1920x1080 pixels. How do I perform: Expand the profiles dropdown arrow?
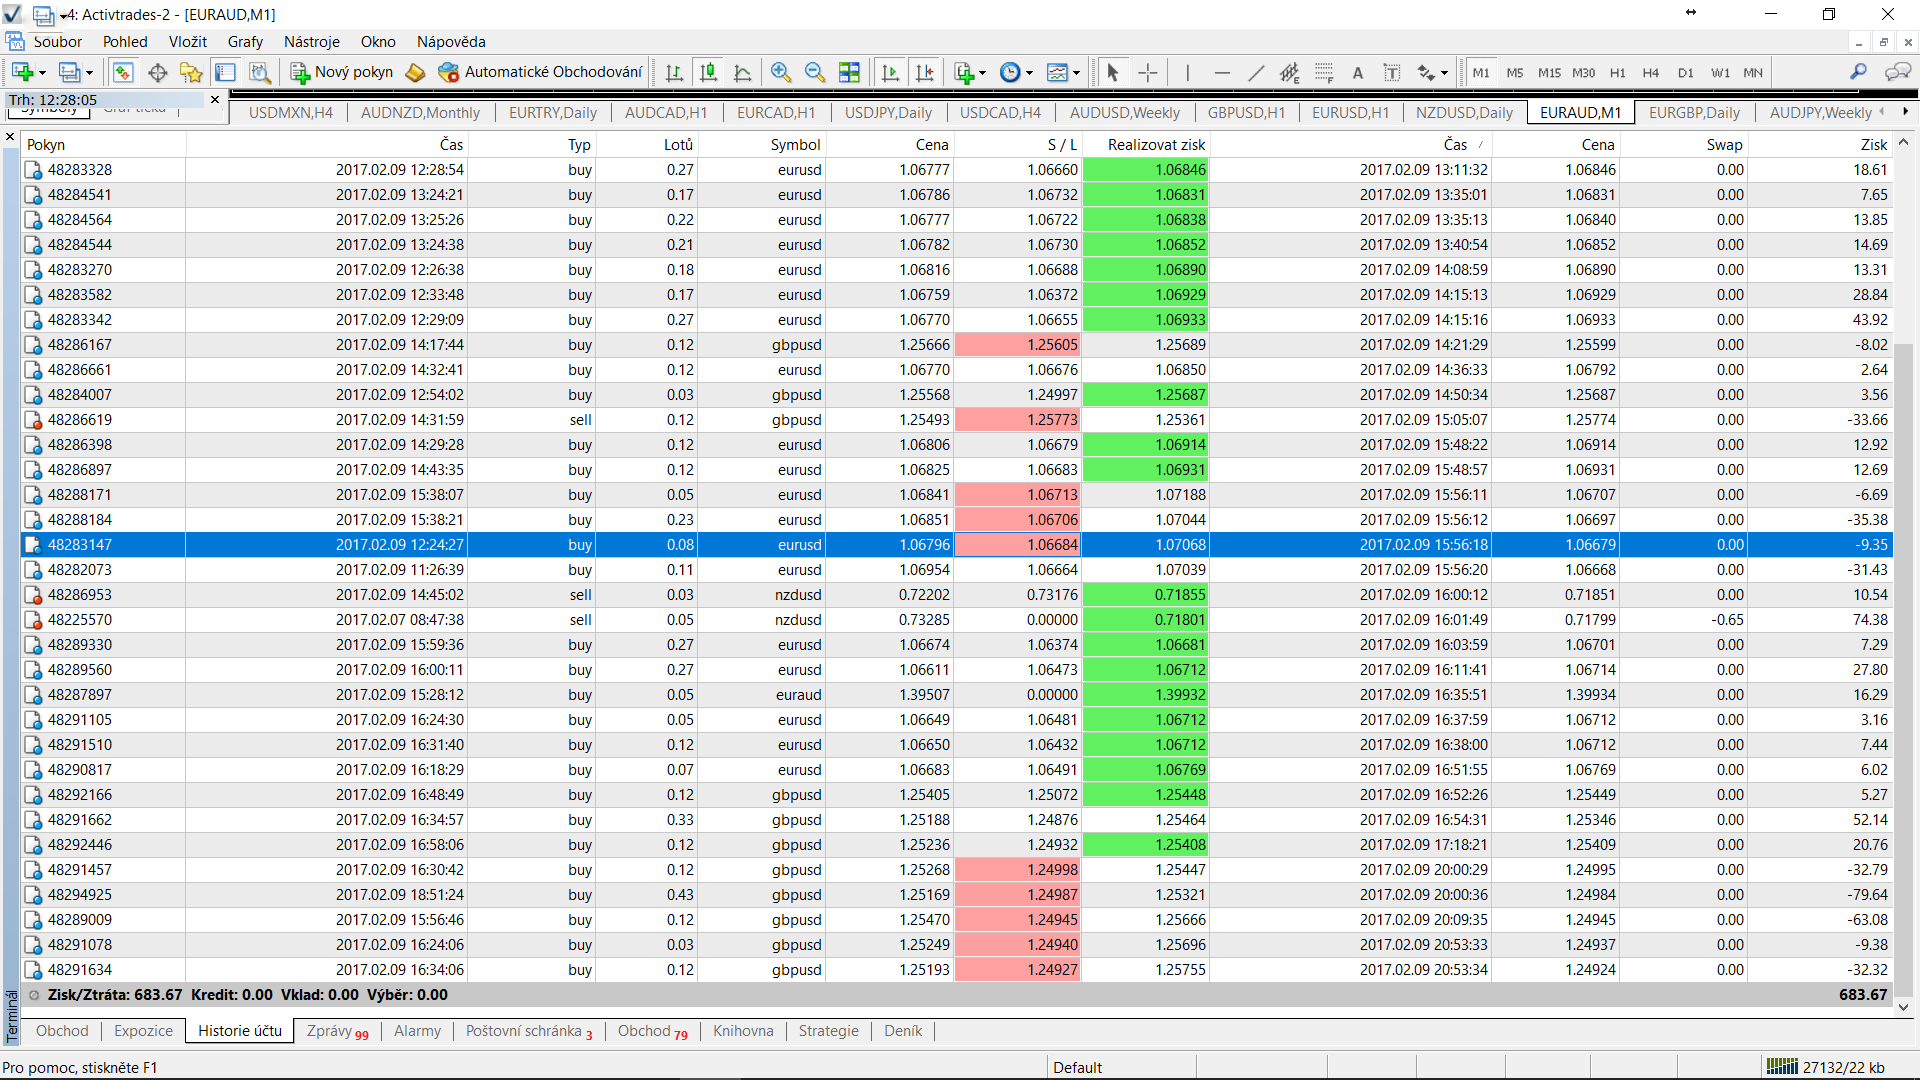coord(89,73)
